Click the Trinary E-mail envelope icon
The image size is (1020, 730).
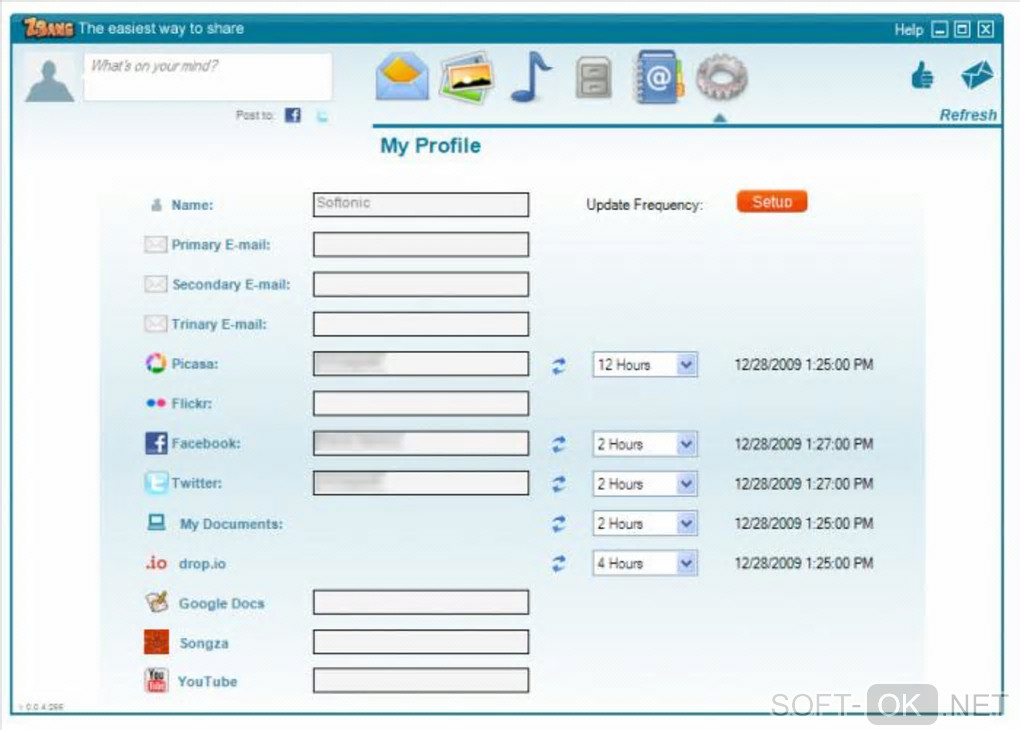point(155,324)
